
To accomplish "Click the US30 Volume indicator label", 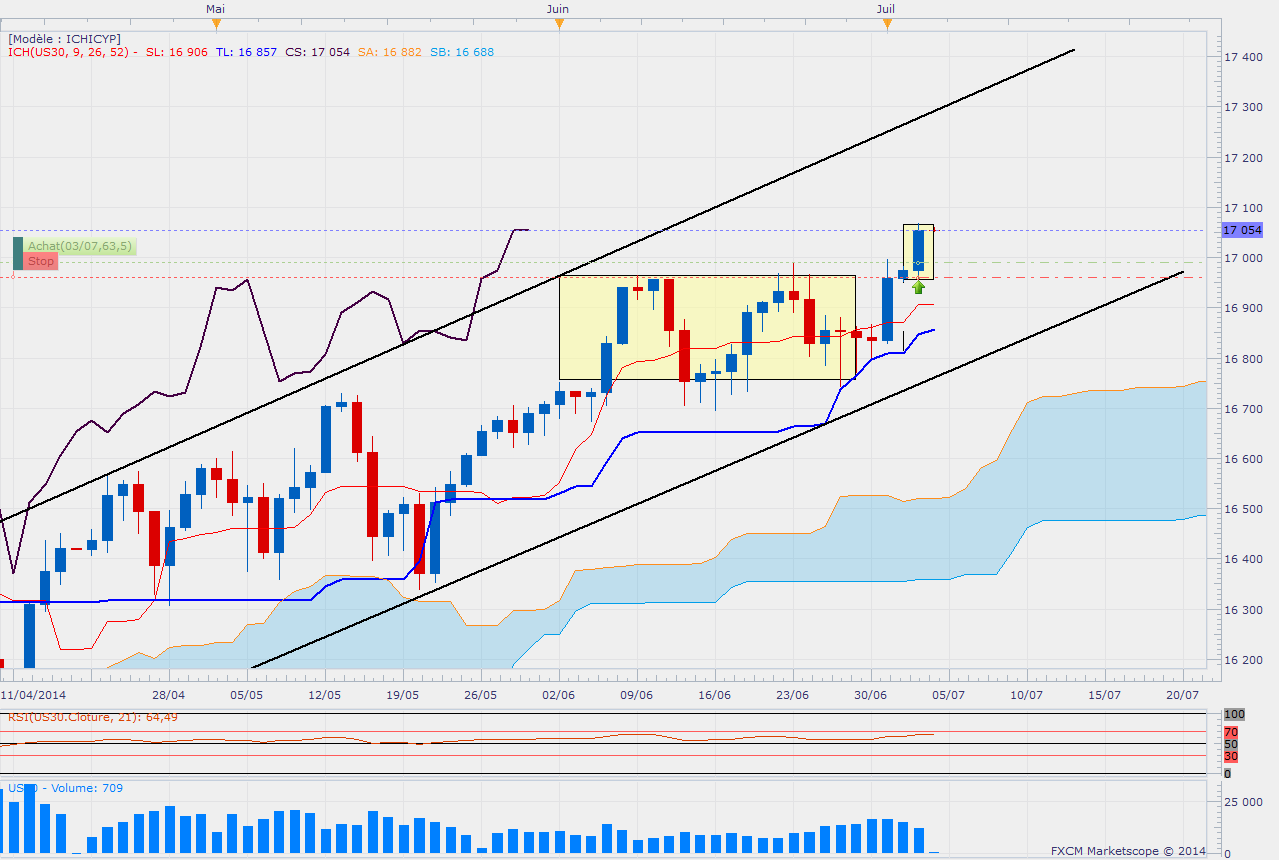I will pos(65,788).
